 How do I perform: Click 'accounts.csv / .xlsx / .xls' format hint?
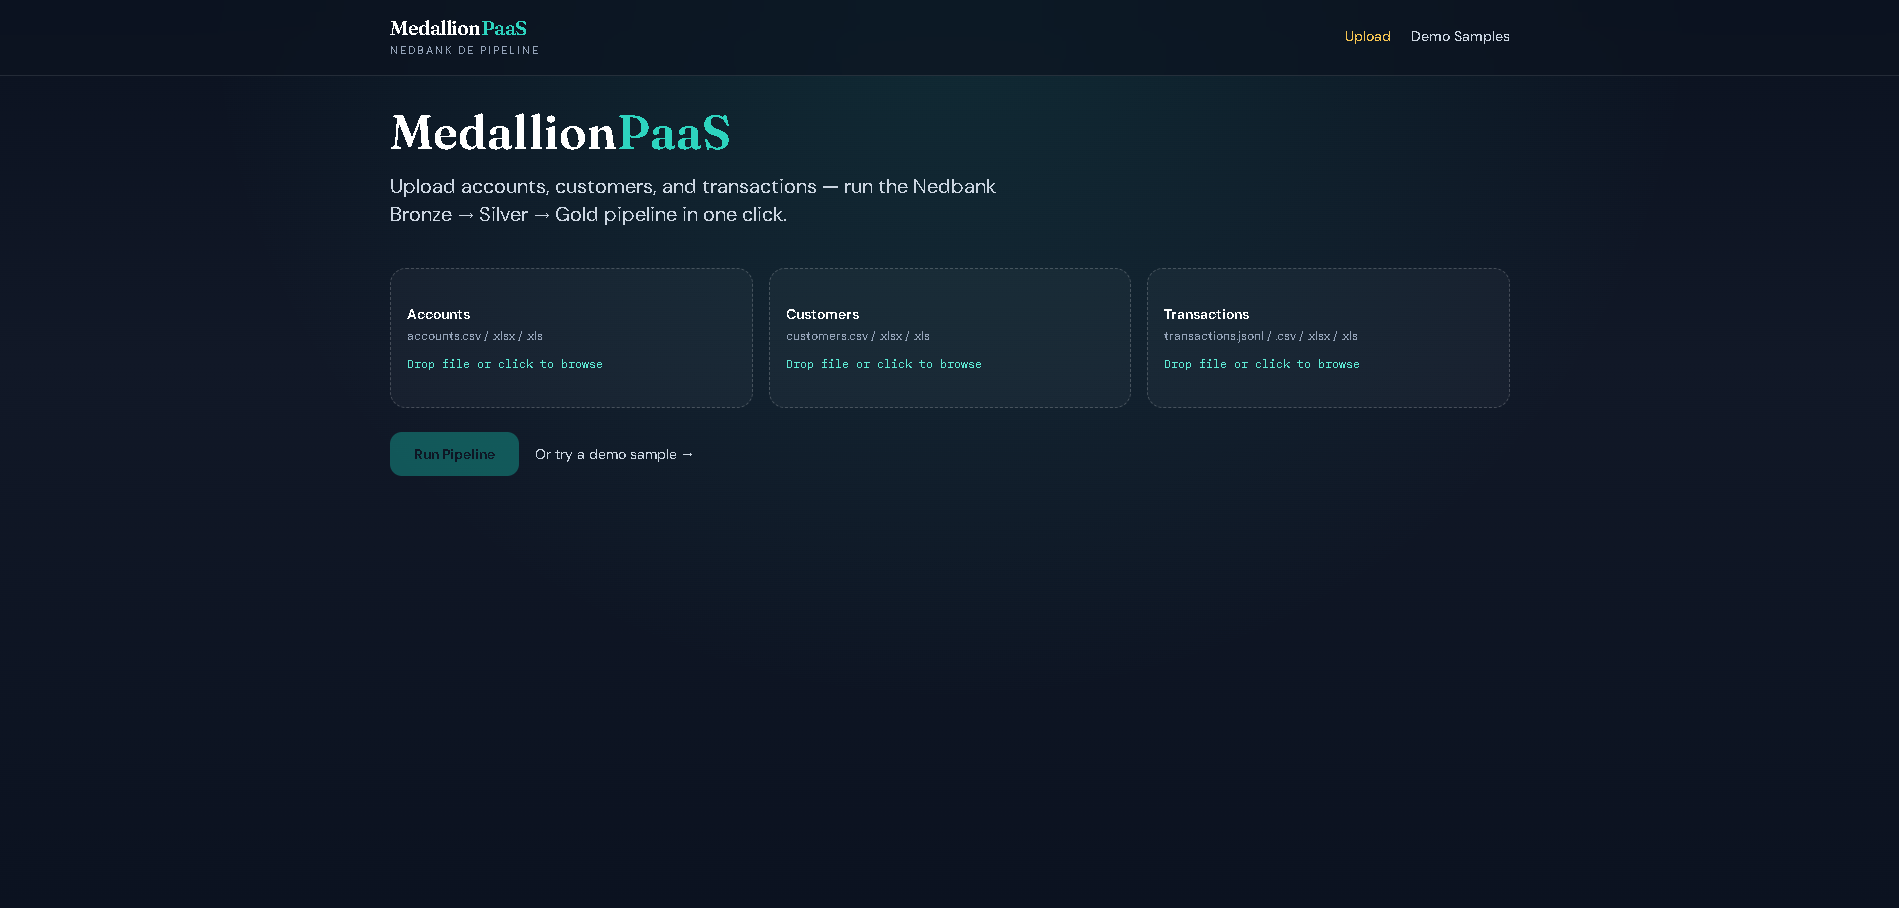pos(475,336)
